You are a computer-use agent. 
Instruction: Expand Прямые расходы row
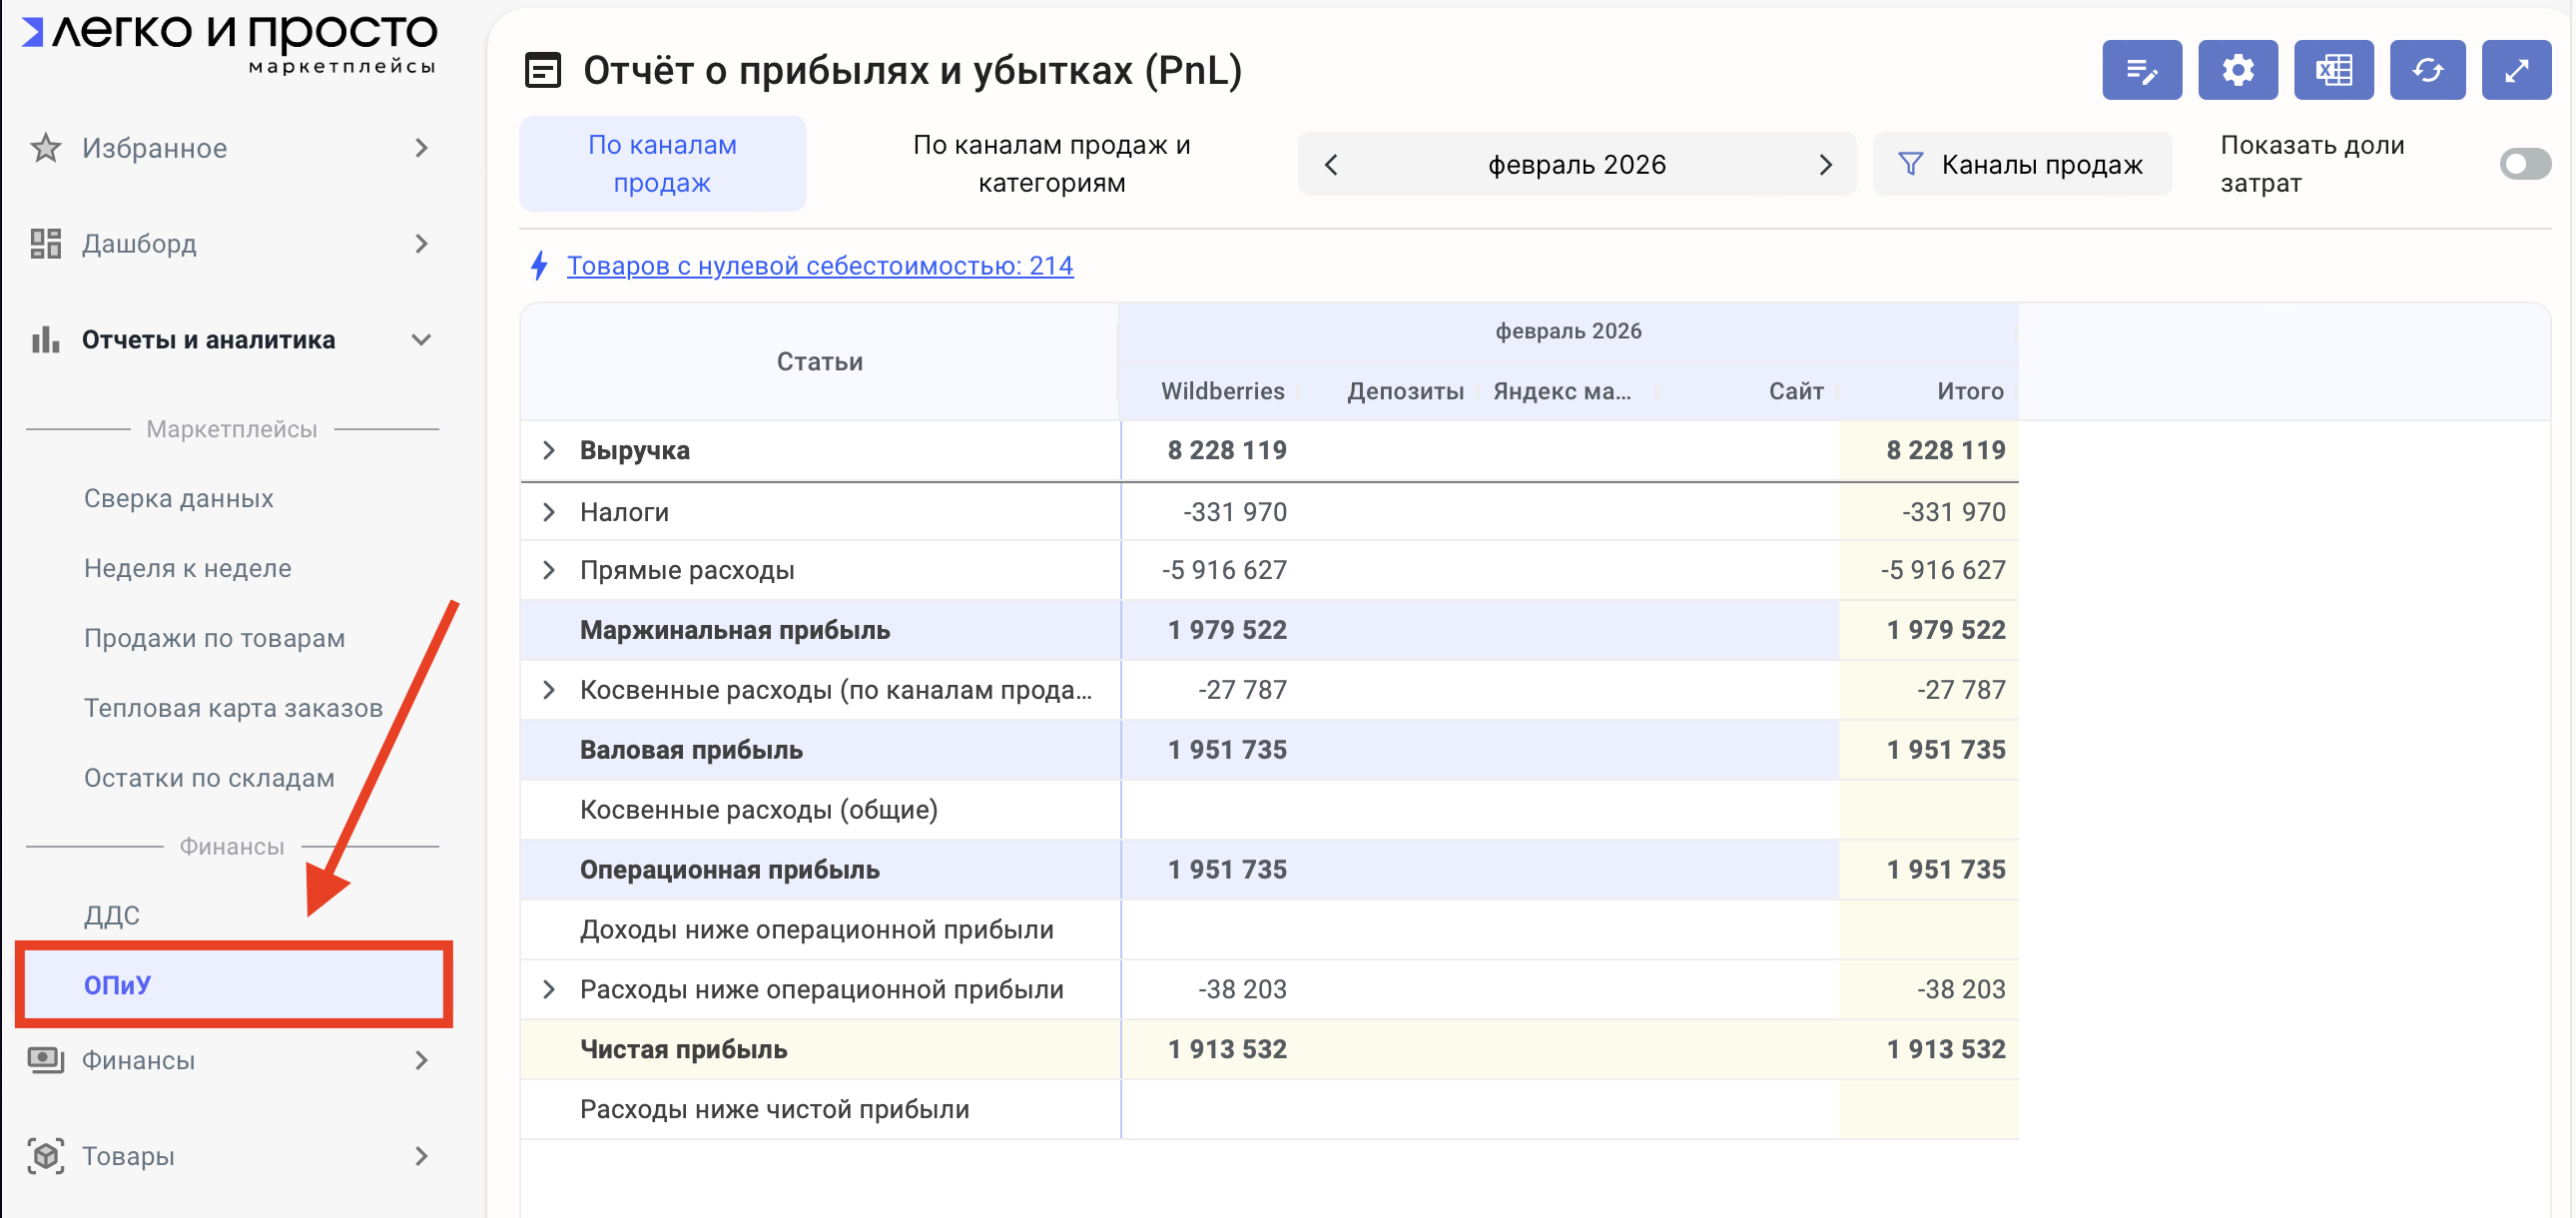point(548,570)
